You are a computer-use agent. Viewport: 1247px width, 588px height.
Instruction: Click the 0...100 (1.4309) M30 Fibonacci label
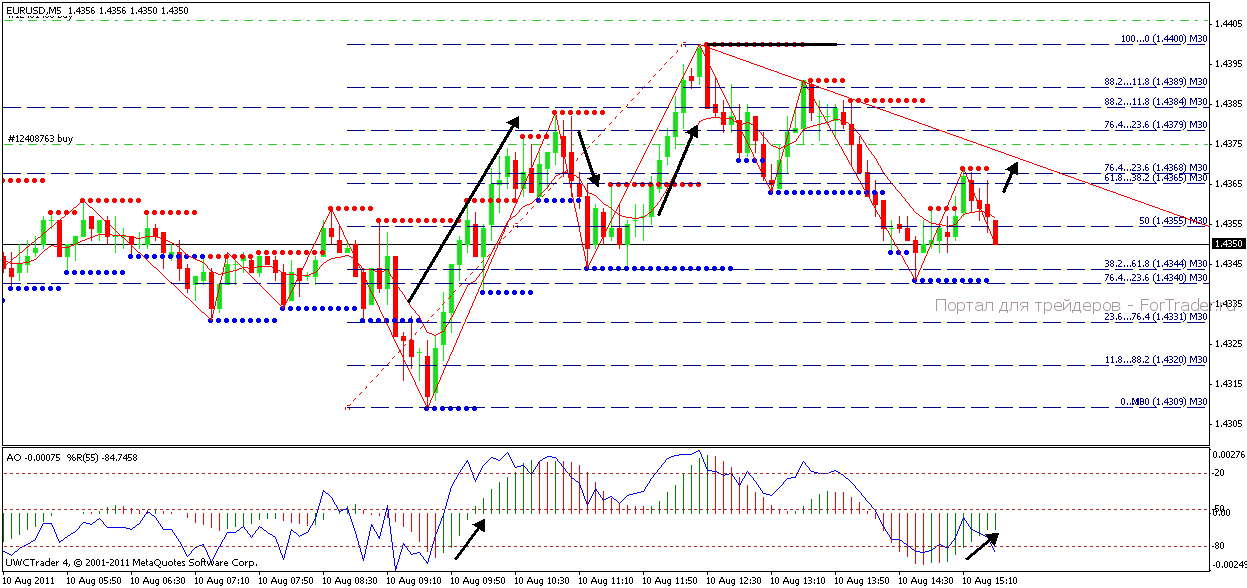click(x=1164, y=402)
